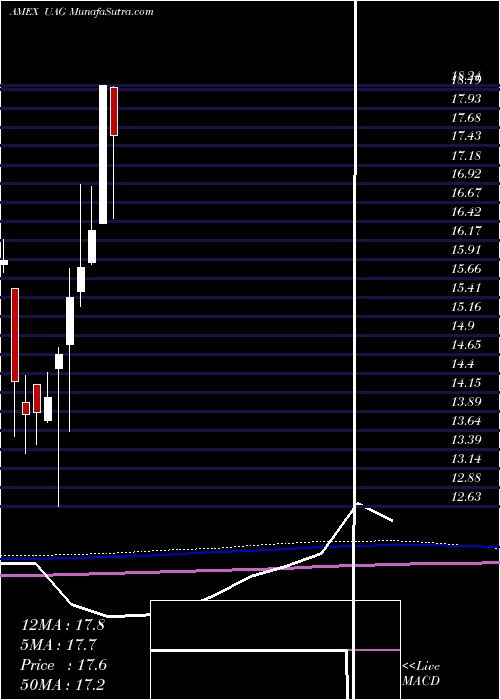Click the 17.93 price axis label
500x700 pixels.
pos(466,99)
